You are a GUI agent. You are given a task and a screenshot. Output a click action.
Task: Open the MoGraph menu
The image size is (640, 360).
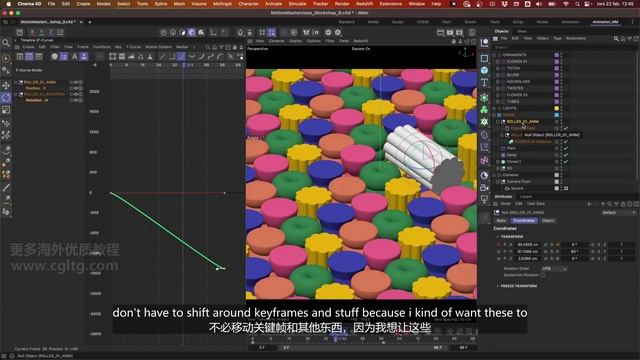click(222, 4)
